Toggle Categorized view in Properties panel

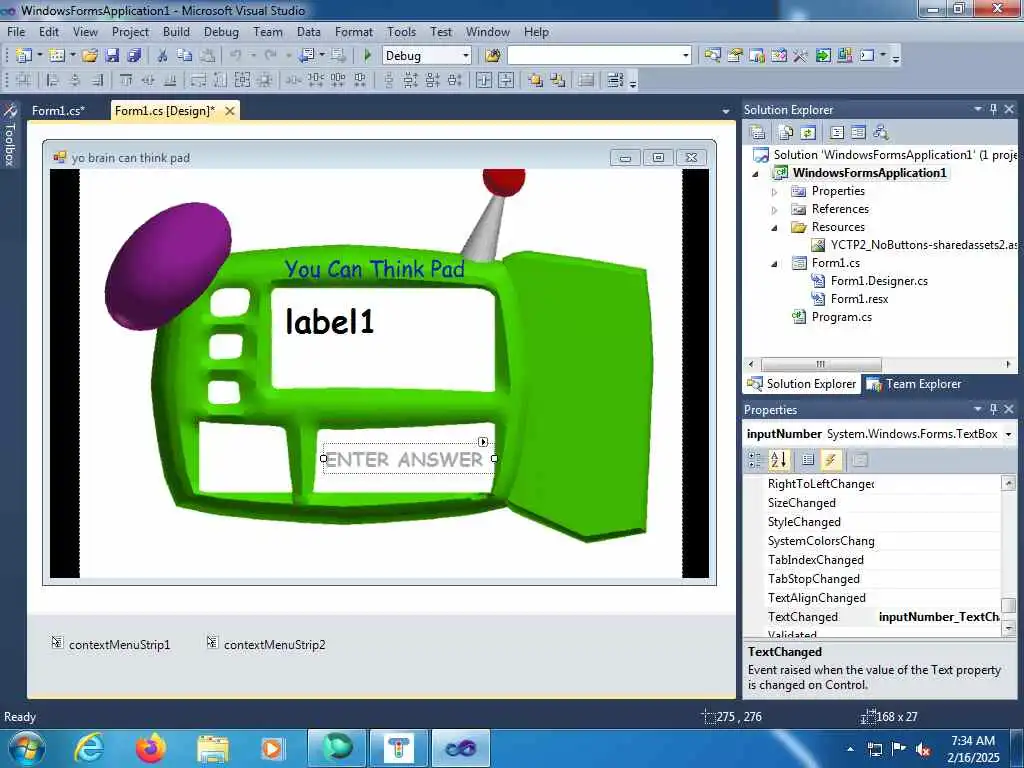[755, 460]
